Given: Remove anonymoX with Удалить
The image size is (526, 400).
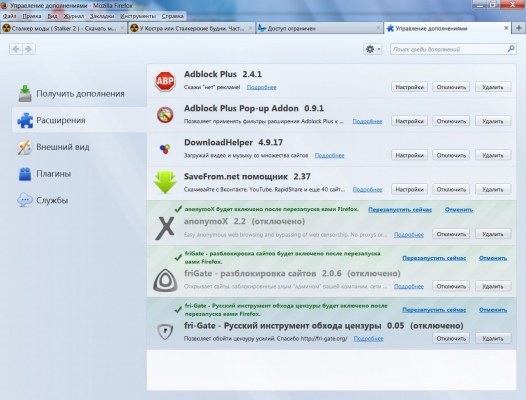Looking at the screenshot, I should (493, 234).
